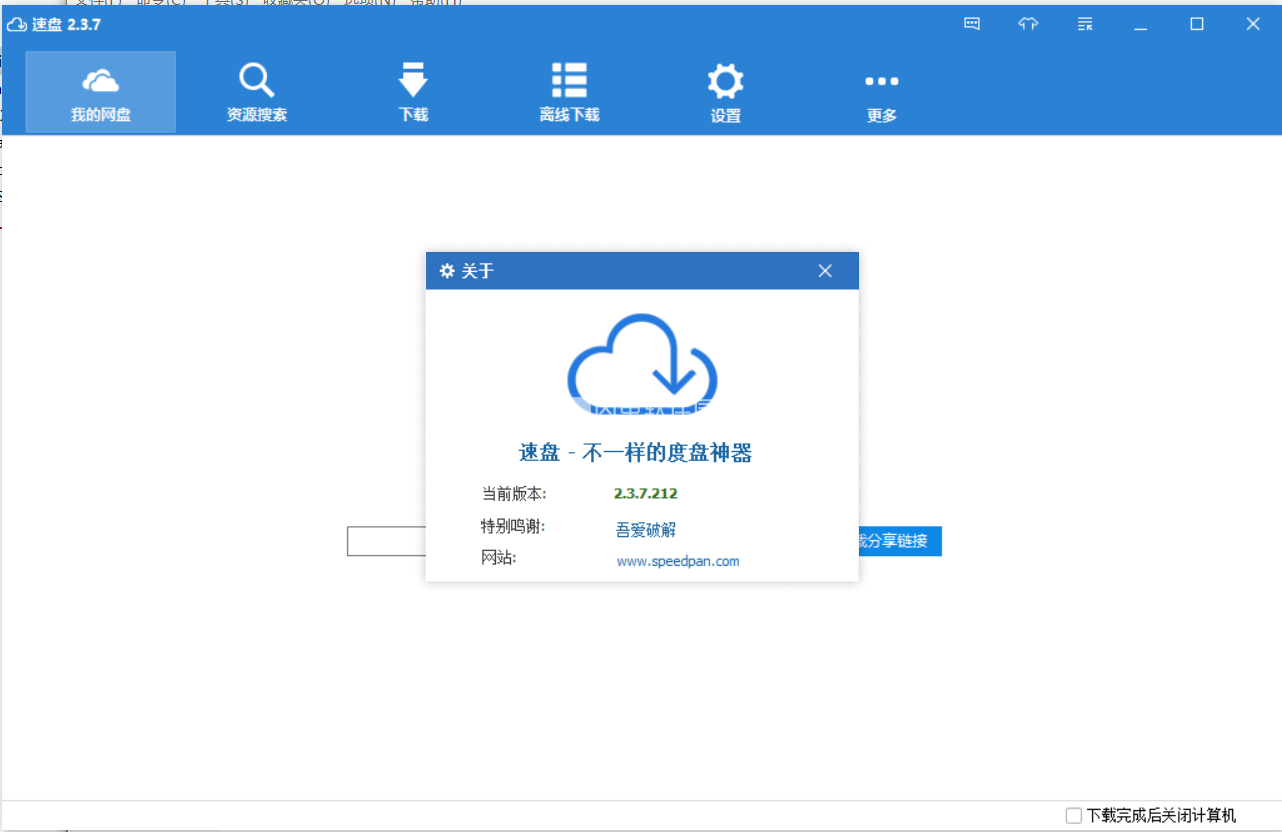Image resolution: width=1282 pixels, height=832 pixels.
Task: Click the 速盘 cloud icon in title bar
Action: pyautogui.click(x=16, y=25)
